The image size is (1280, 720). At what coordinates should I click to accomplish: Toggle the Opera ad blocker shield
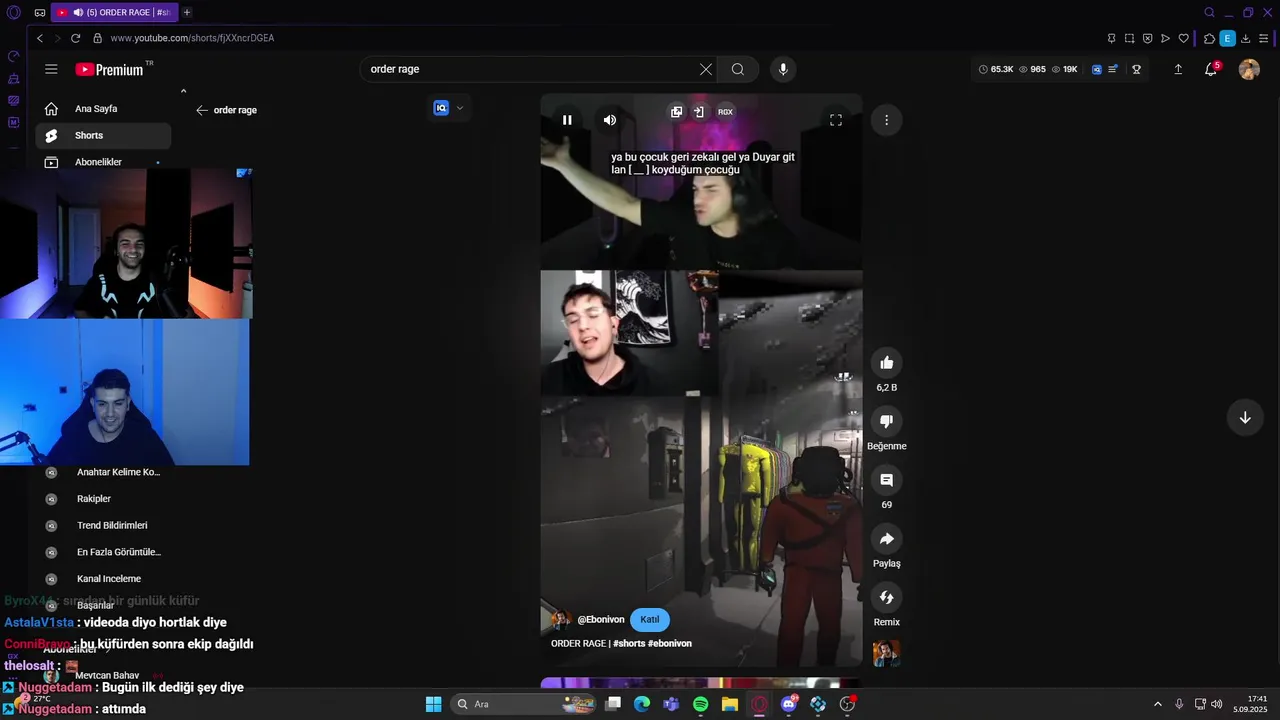click(1147, 38)
